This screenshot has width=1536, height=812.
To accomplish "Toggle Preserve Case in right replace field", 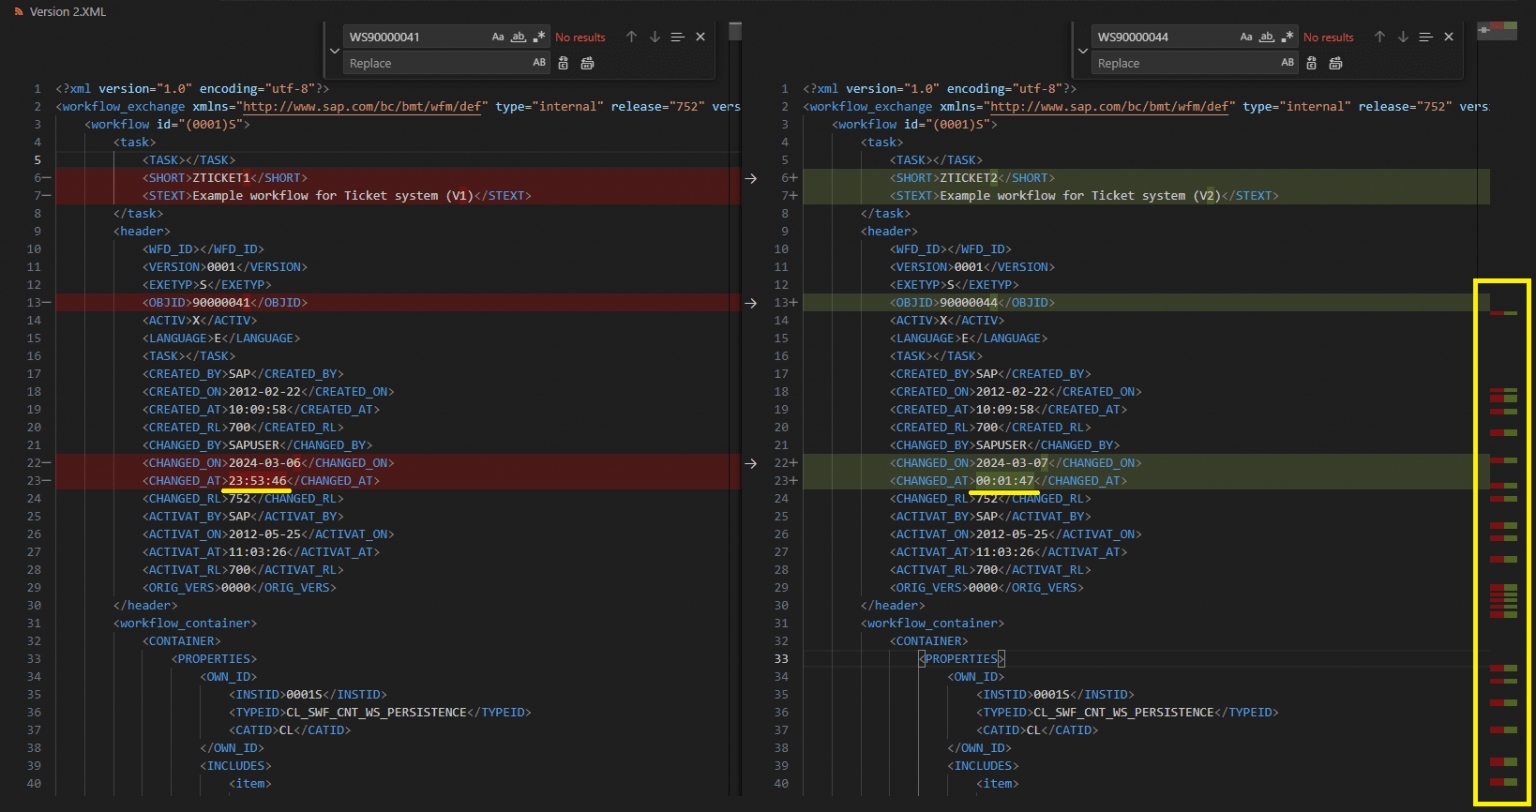I will (1288, 63).
